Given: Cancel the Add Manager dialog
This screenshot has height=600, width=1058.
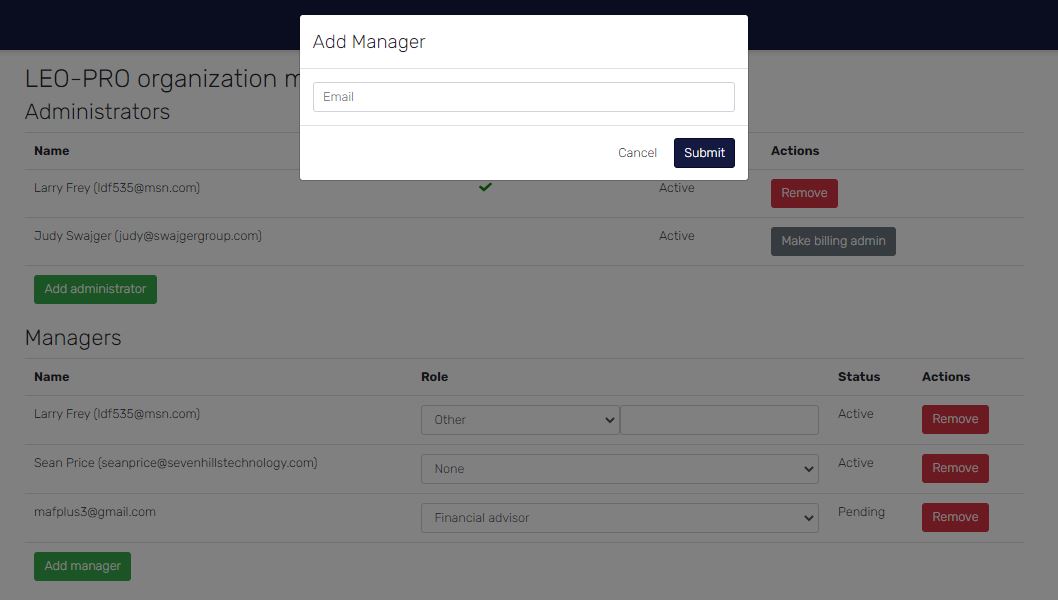Looking at the screenshot, I should 637,152.
